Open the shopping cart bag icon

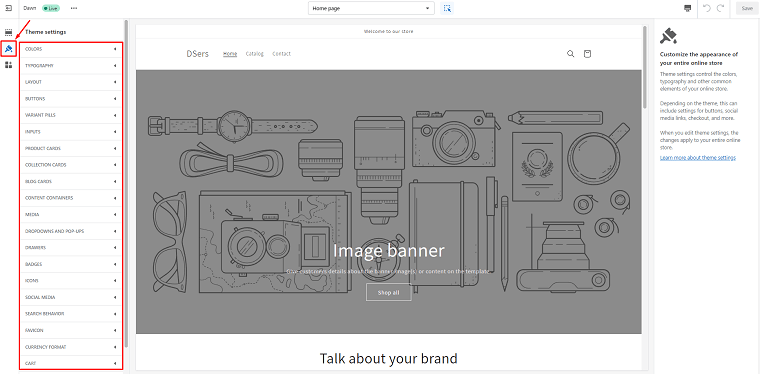tap(587, 54)
